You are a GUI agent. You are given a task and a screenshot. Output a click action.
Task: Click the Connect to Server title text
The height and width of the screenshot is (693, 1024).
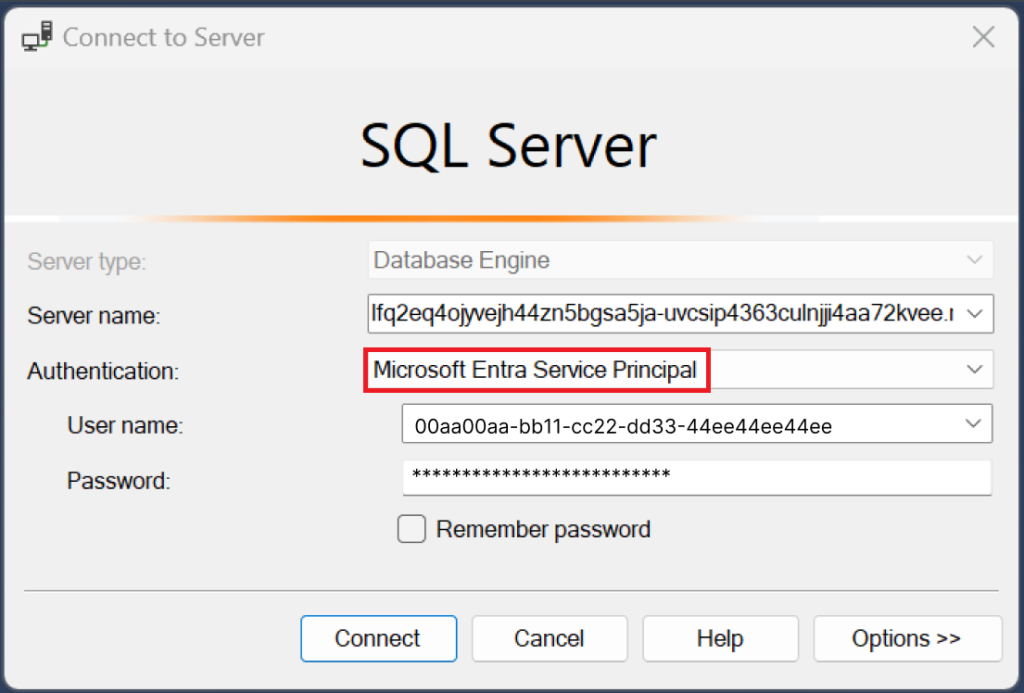click(163, 37)
